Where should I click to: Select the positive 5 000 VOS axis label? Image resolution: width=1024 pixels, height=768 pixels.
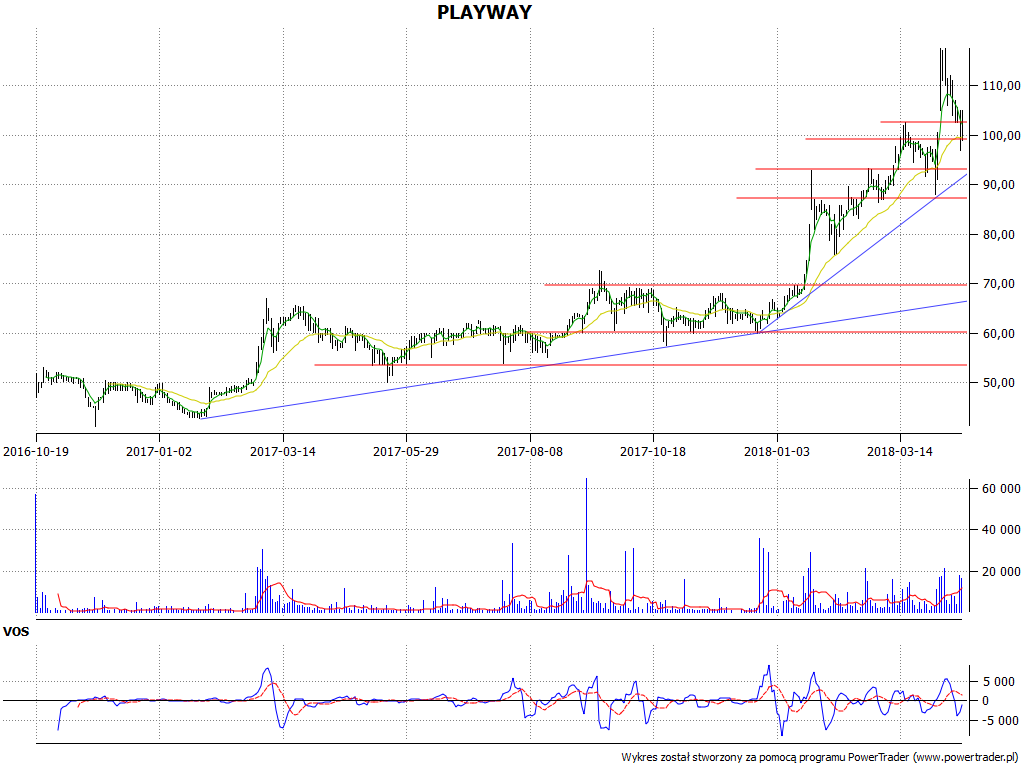(x=1000, y=682)
